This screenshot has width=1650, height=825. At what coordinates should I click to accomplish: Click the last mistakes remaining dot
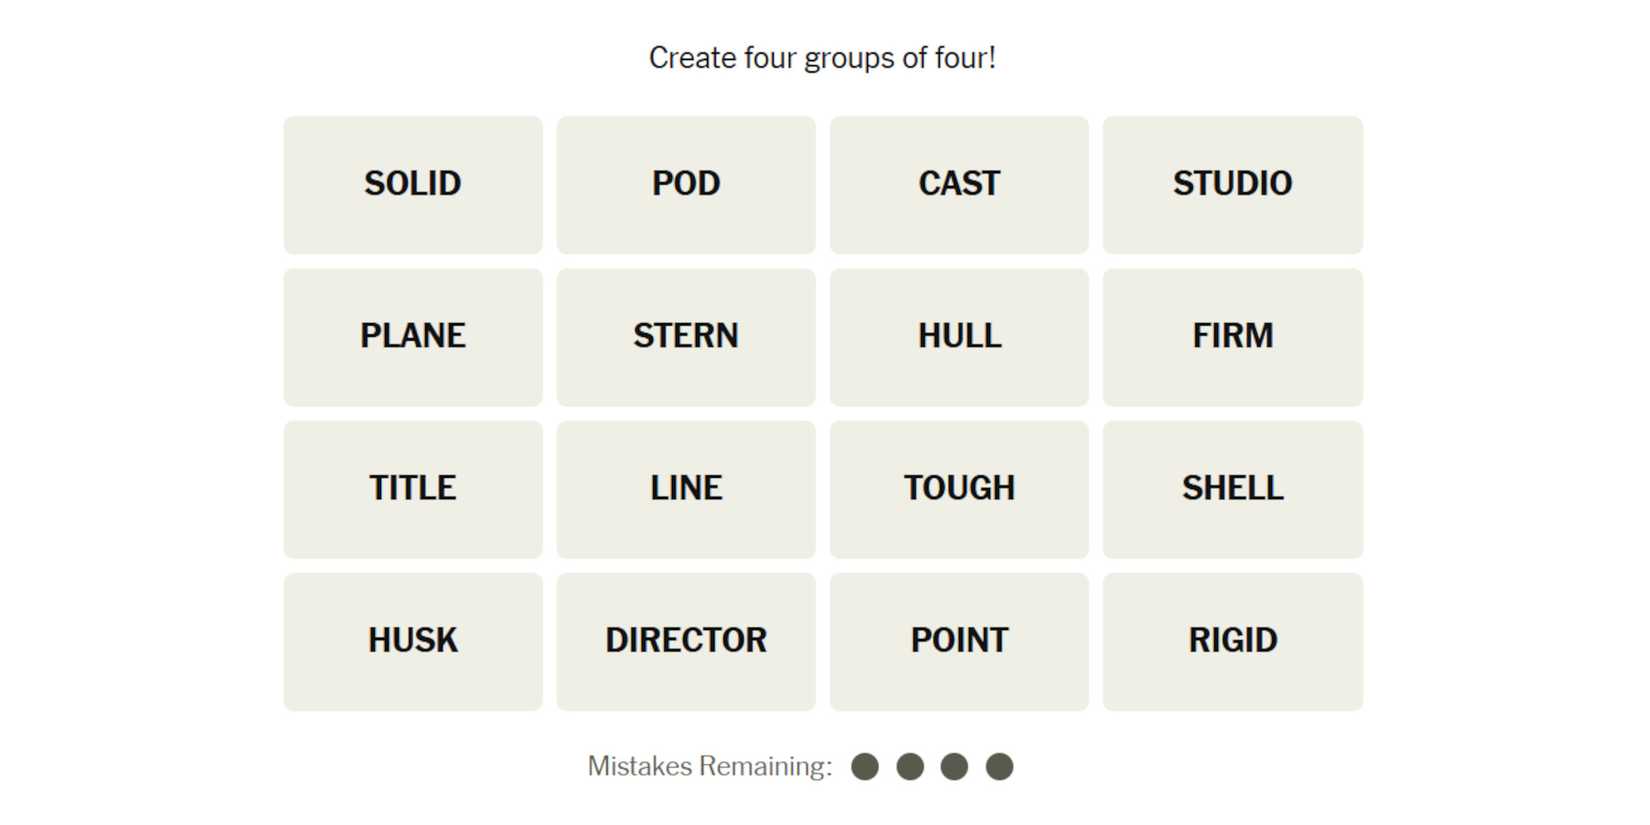click(999, 767)
